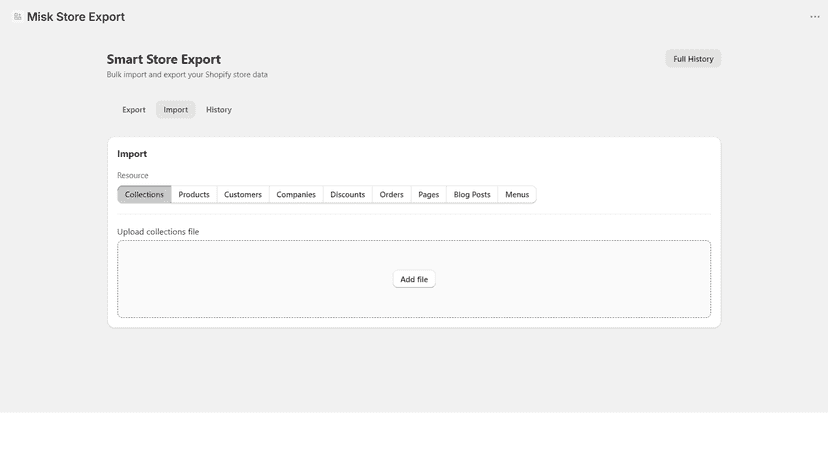Select Customers resource
Image resolution: width=828 pixels, height=466 pixels.
(243, 194)
